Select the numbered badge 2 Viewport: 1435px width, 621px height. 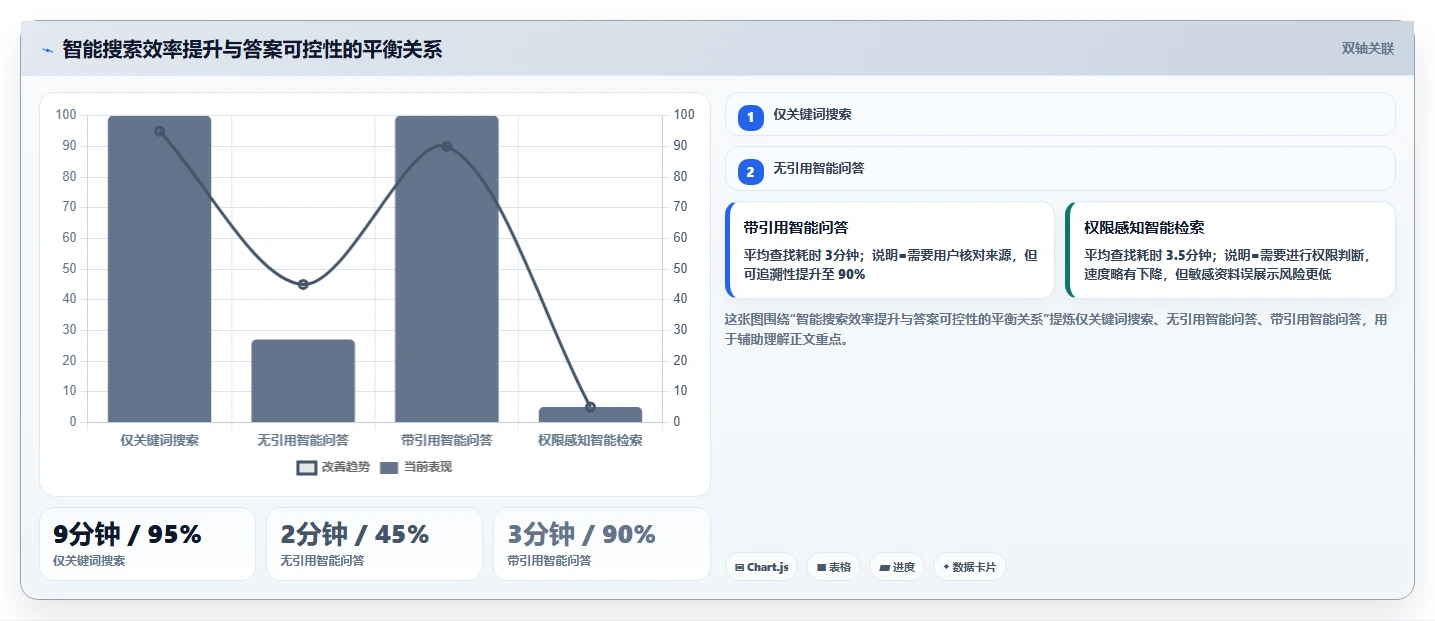click(751, 172)
